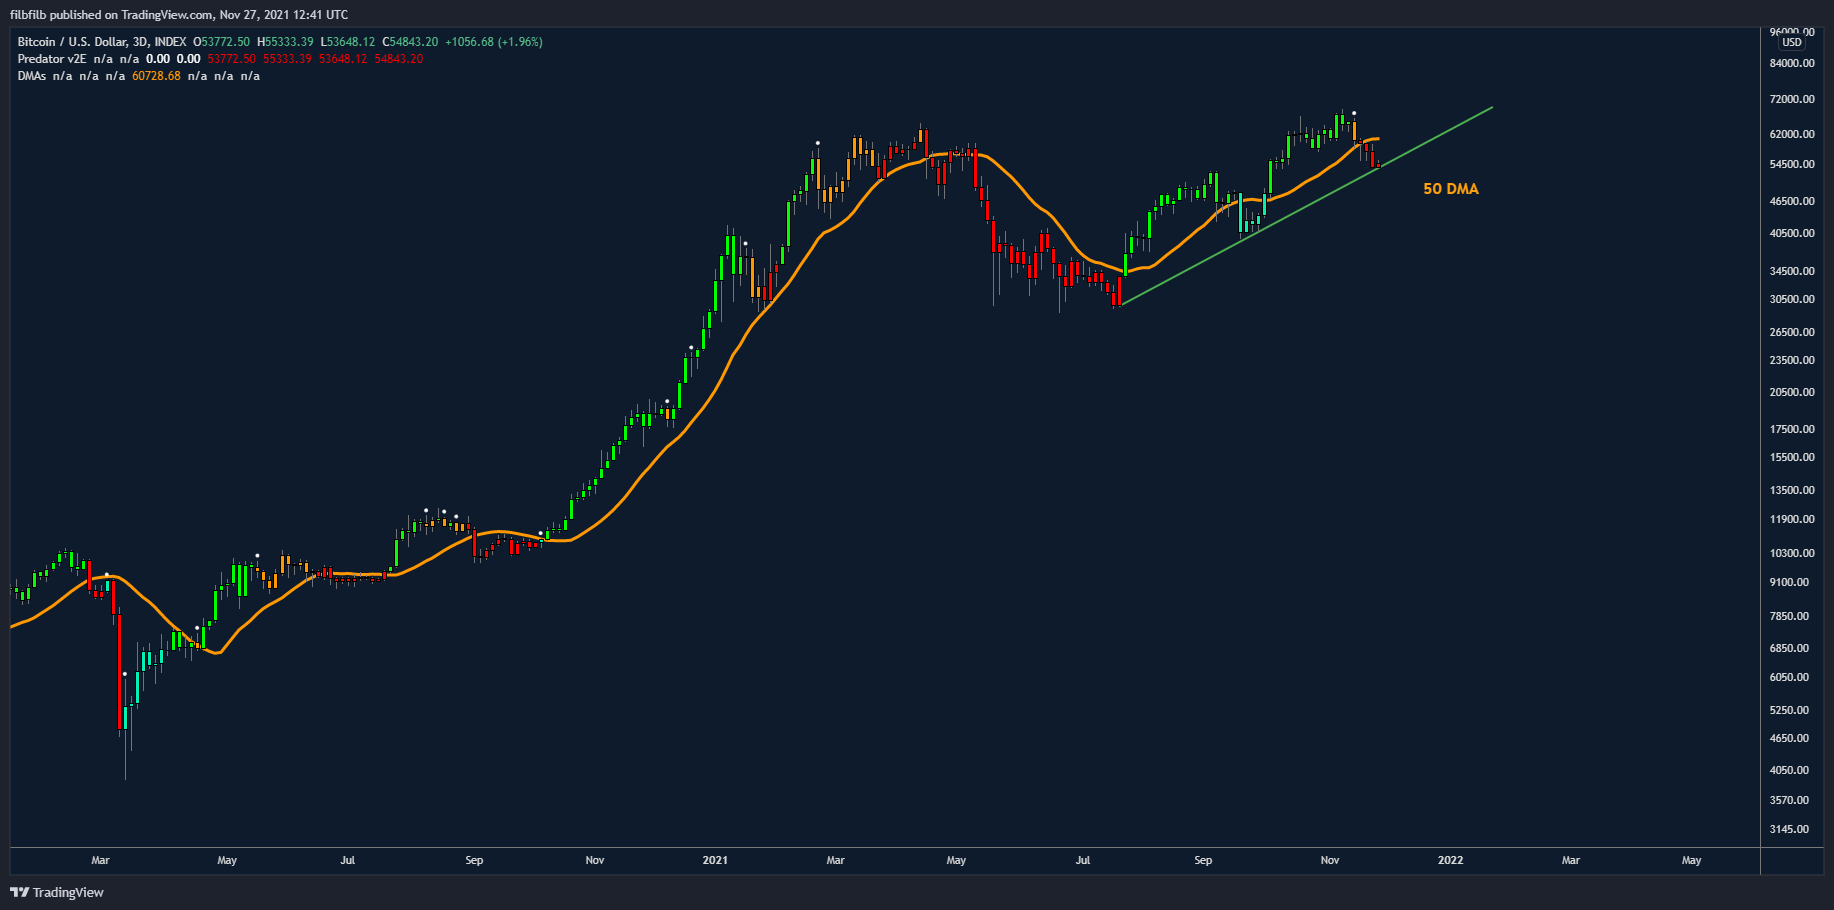Click the closing price C54843.20 in legend
The height and width of the screenshot is (910, 1834).
point(410,42)
